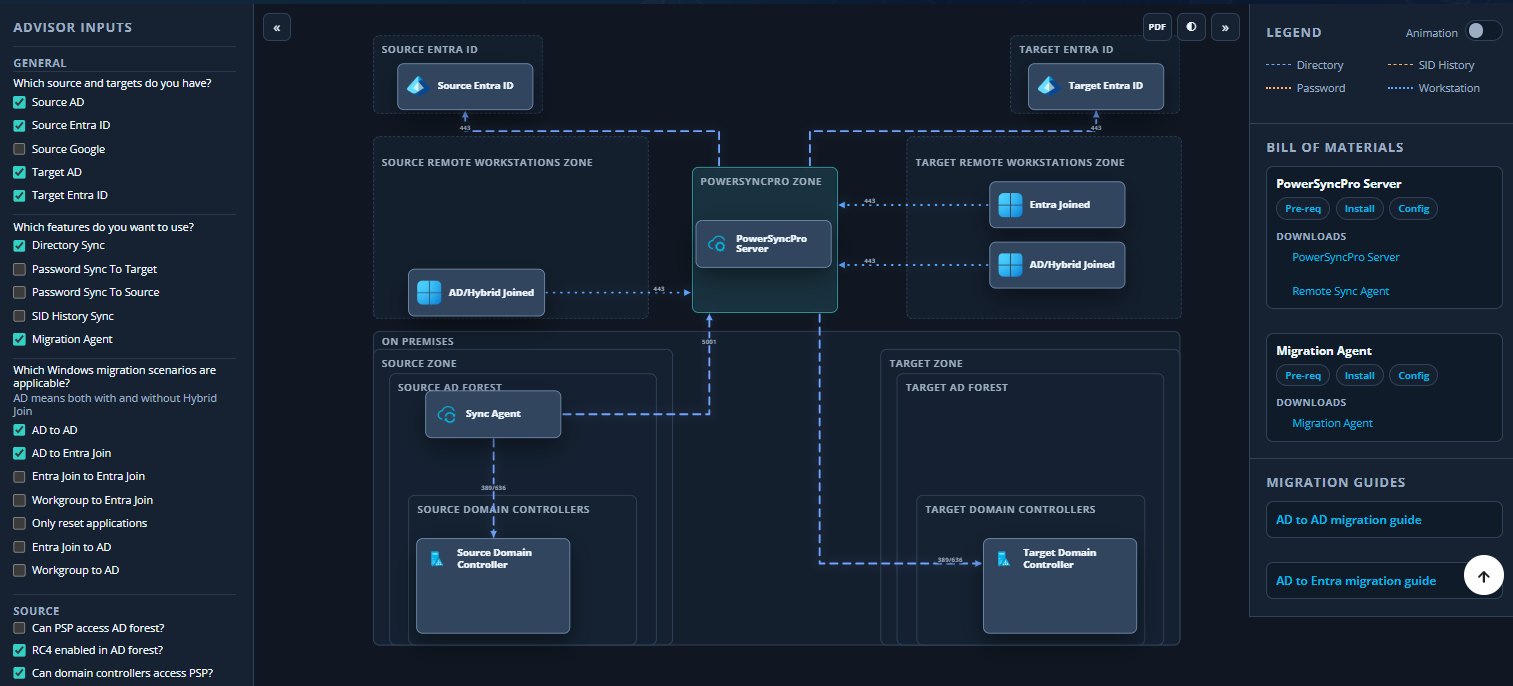Select Target Domain Controller node label
Screen dimensions: 1513x686
[1059, 559]
